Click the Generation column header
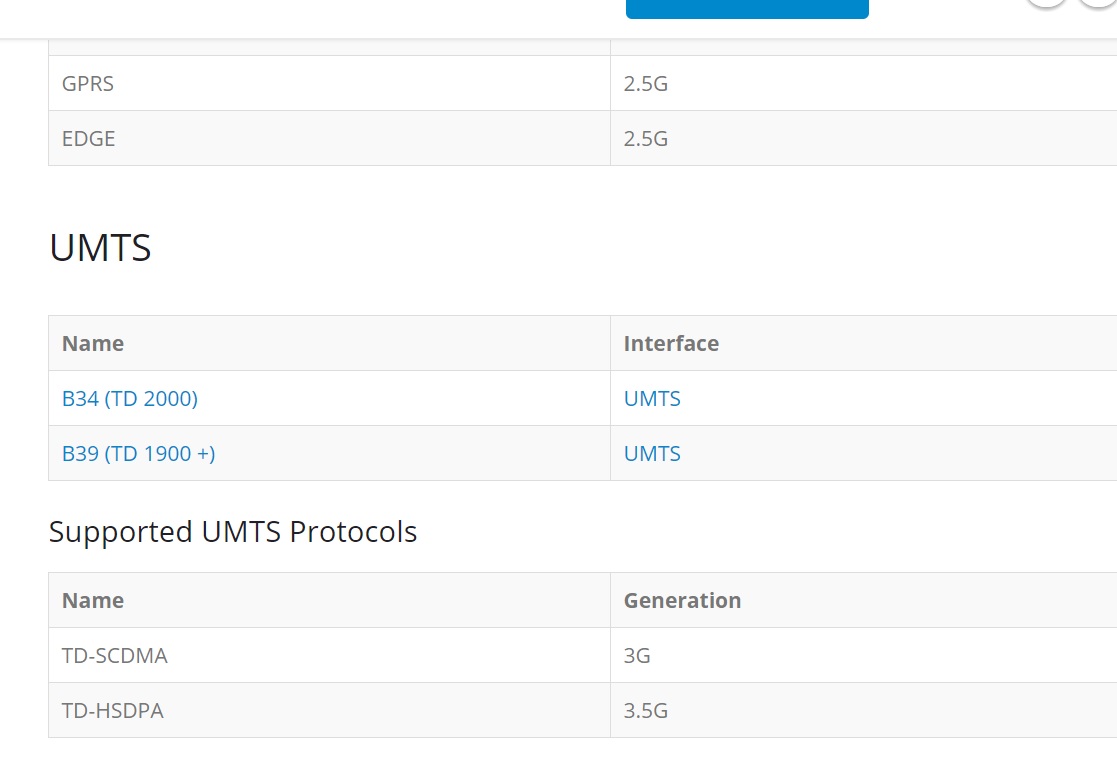The height and width of the screenshot is (777, 1117). 682,601
